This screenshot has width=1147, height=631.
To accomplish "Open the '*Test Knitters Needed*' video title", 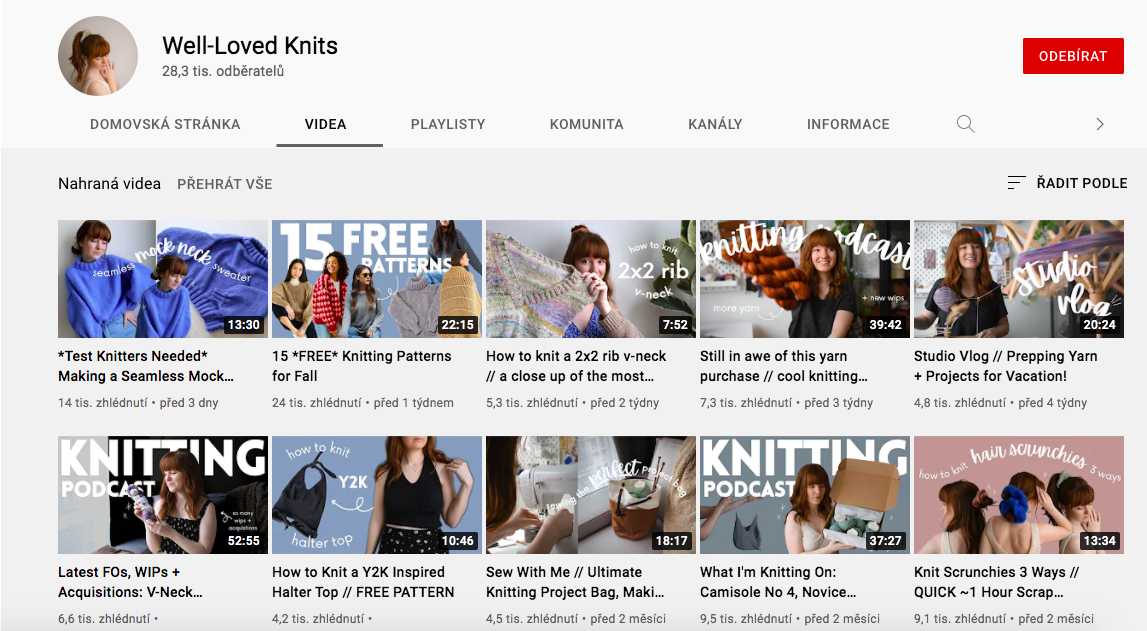I will [146, 366].
